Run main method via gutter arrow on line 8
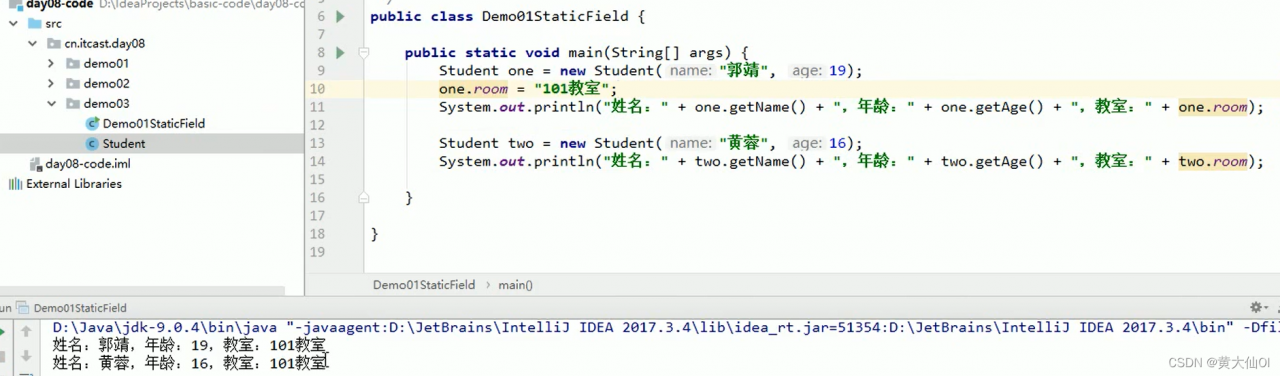 coord(340,53)
